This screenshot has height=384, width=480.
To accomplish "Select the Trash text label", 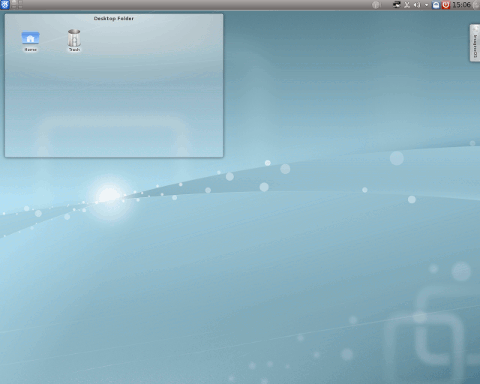I will [74, 50].
